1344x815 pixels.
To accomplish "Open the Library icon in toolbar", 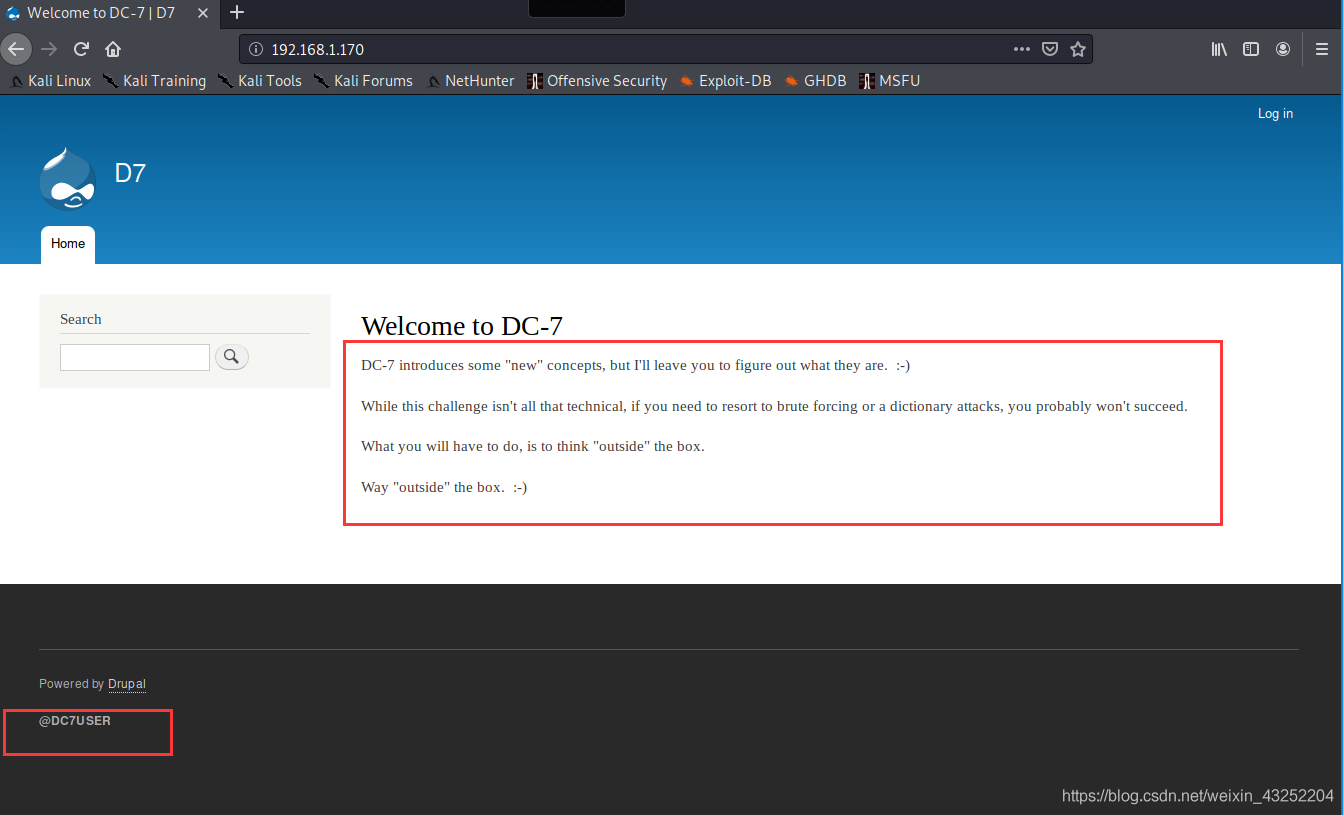I will coord(1219,49).
